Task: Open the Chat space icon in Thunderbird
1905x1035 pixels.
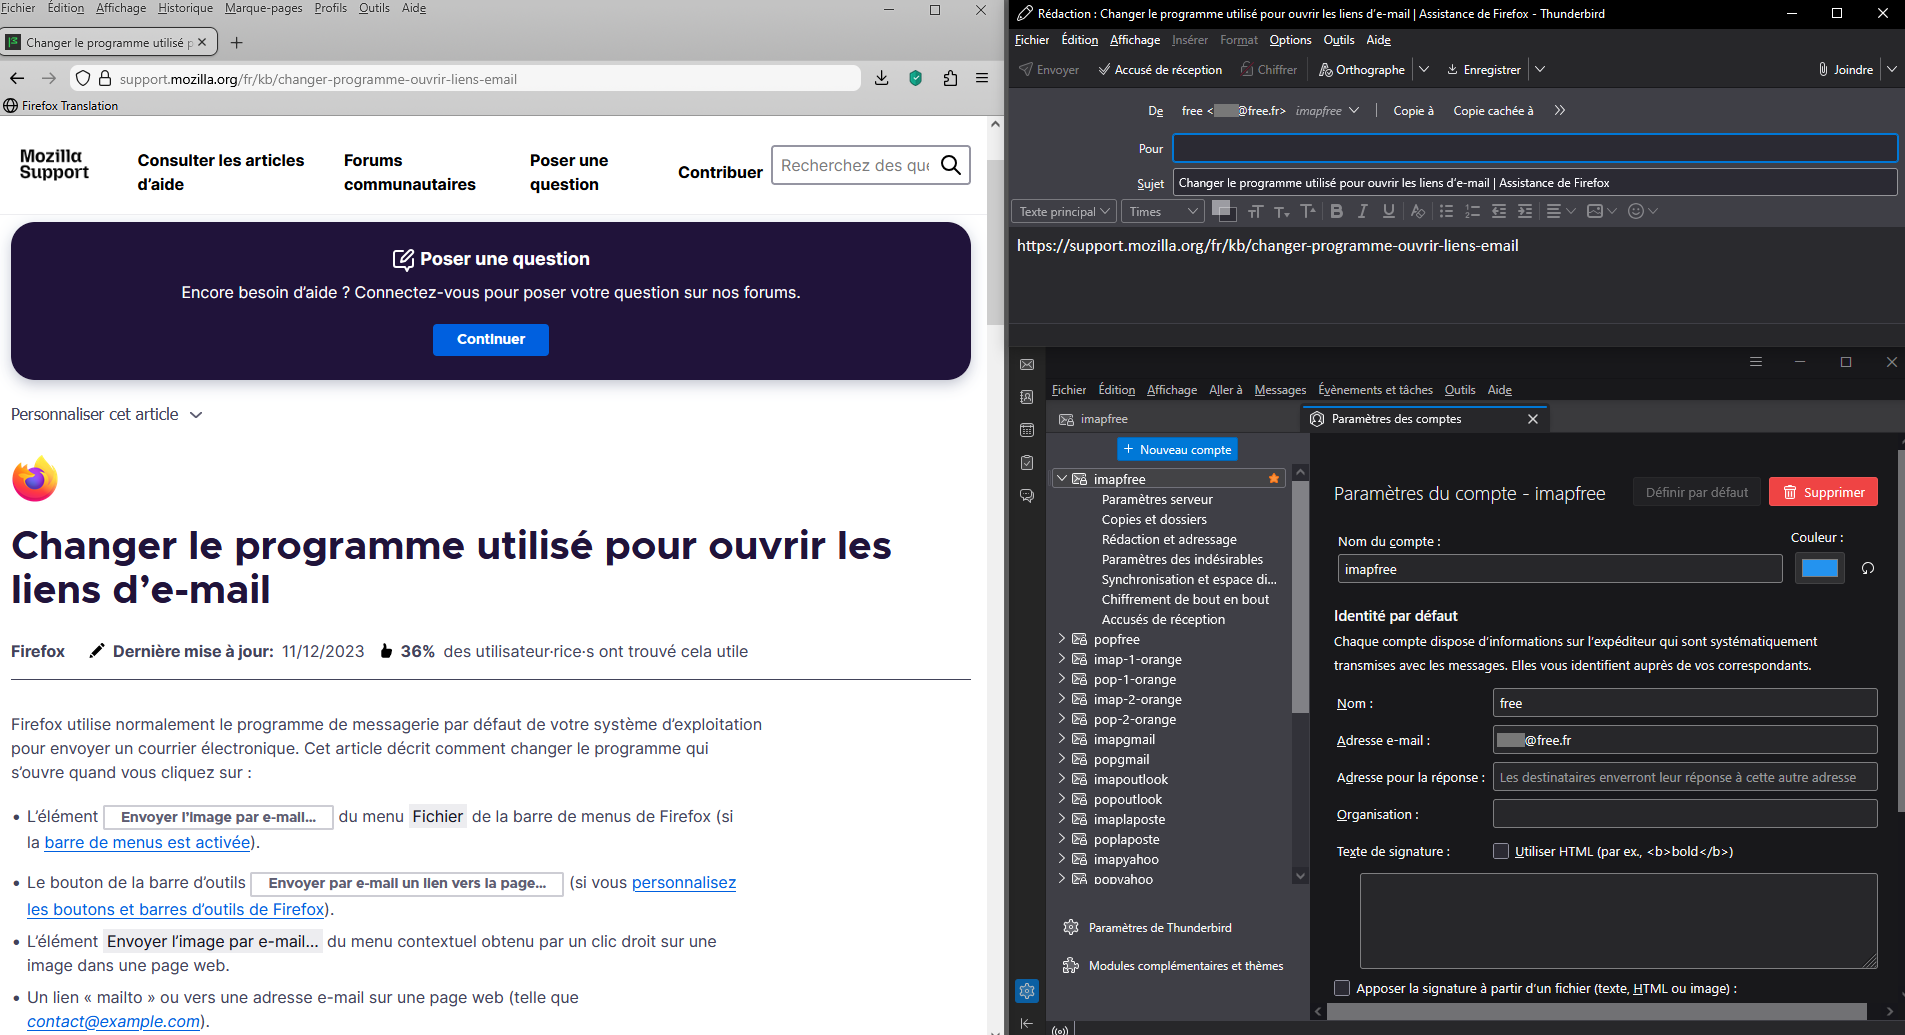Action: pos(1027,496)
